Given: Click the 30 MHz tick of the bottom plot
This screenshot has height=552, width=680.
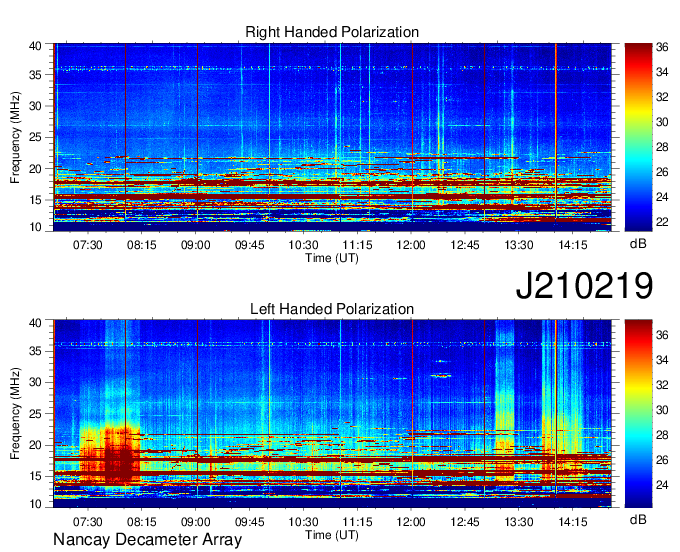Looking at the screenshot, I should point(35,382).
